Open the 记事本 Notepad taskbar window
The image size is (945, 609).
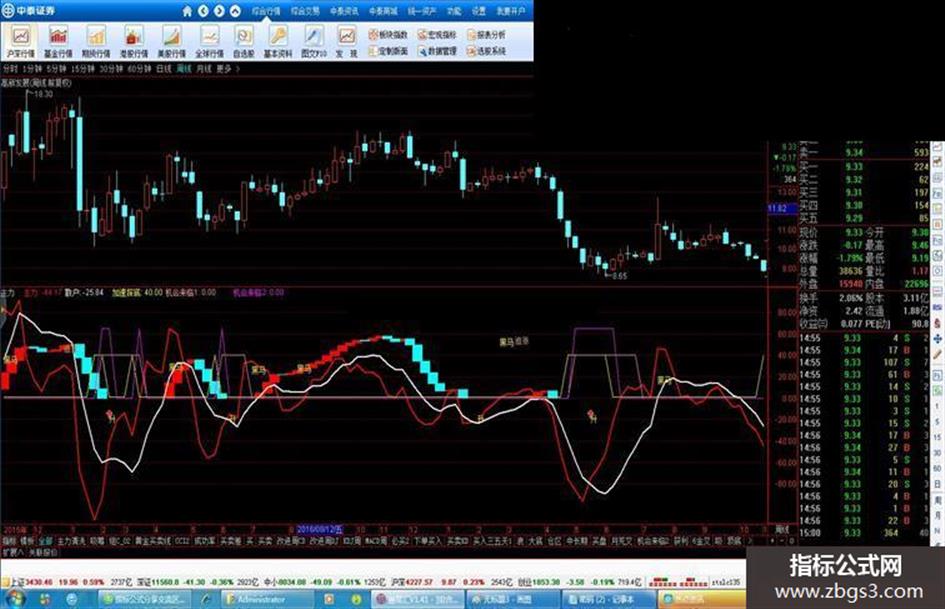pos(607,599)
